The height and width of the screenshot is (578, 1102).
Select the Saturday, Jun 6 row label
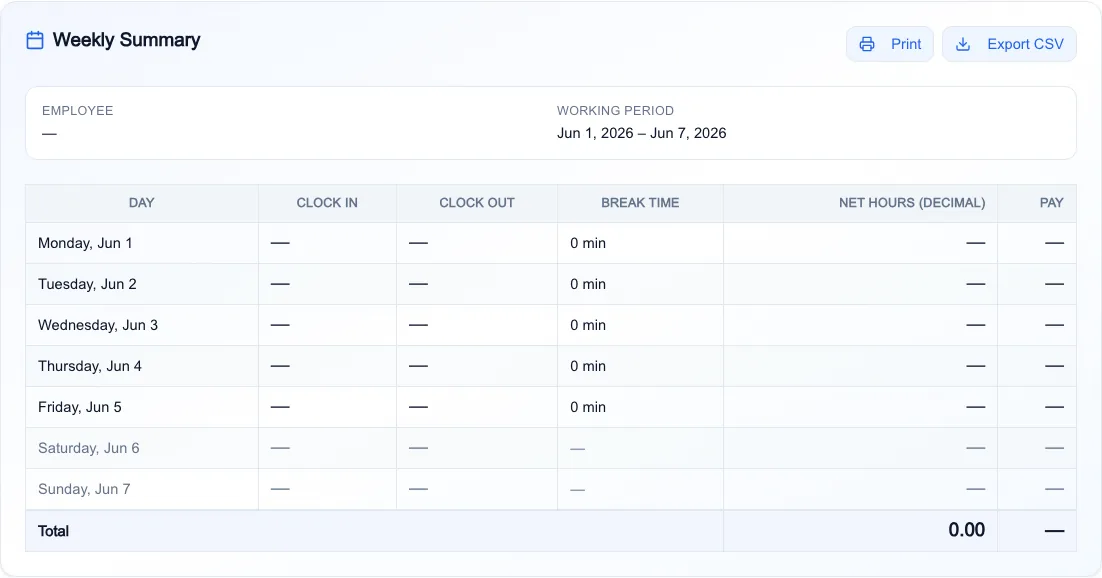(x=89, y=448)
